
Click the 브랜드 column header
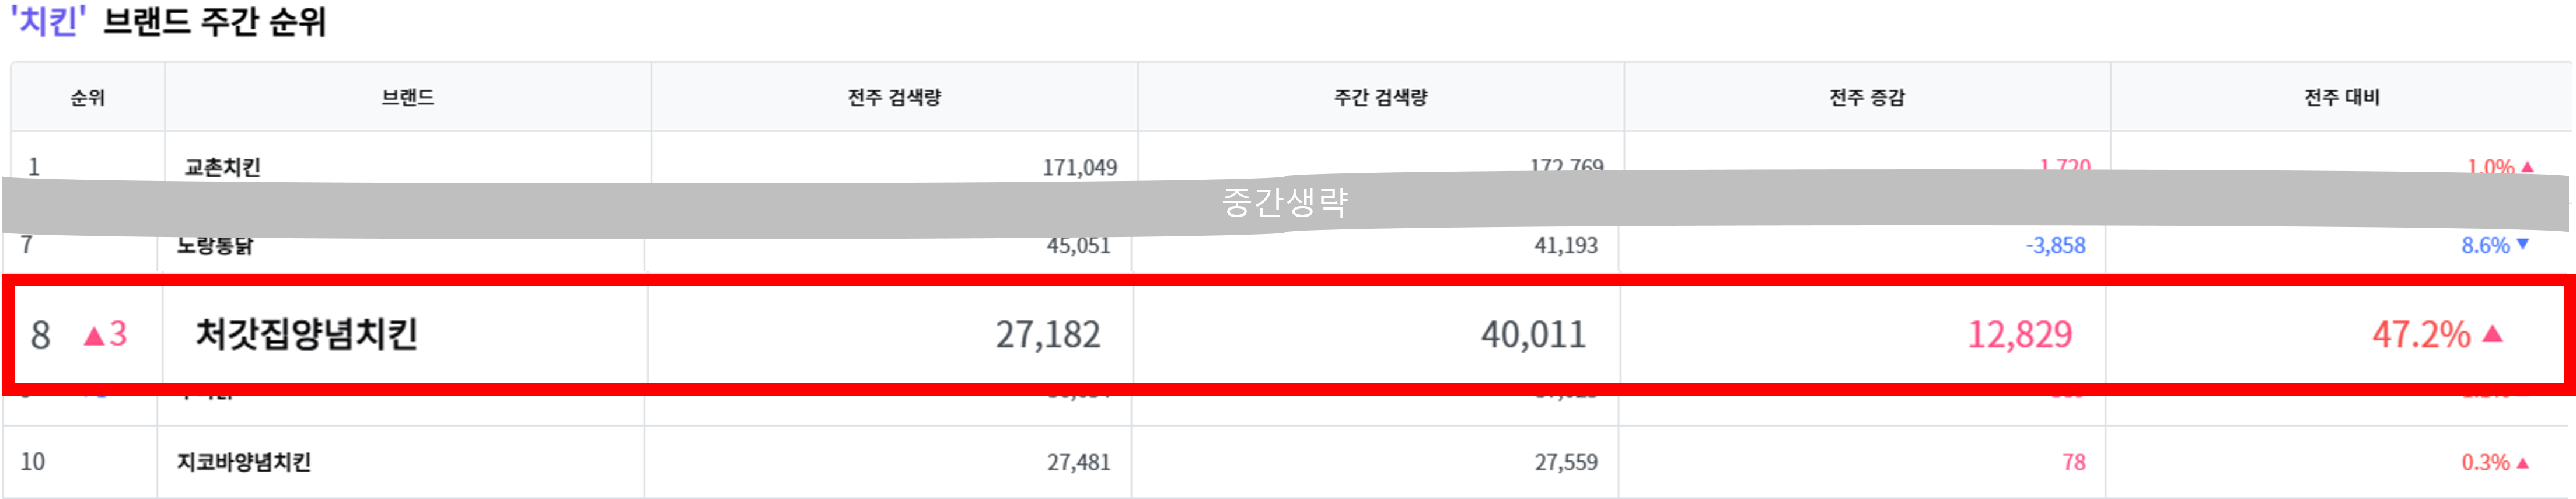(408, 97)
